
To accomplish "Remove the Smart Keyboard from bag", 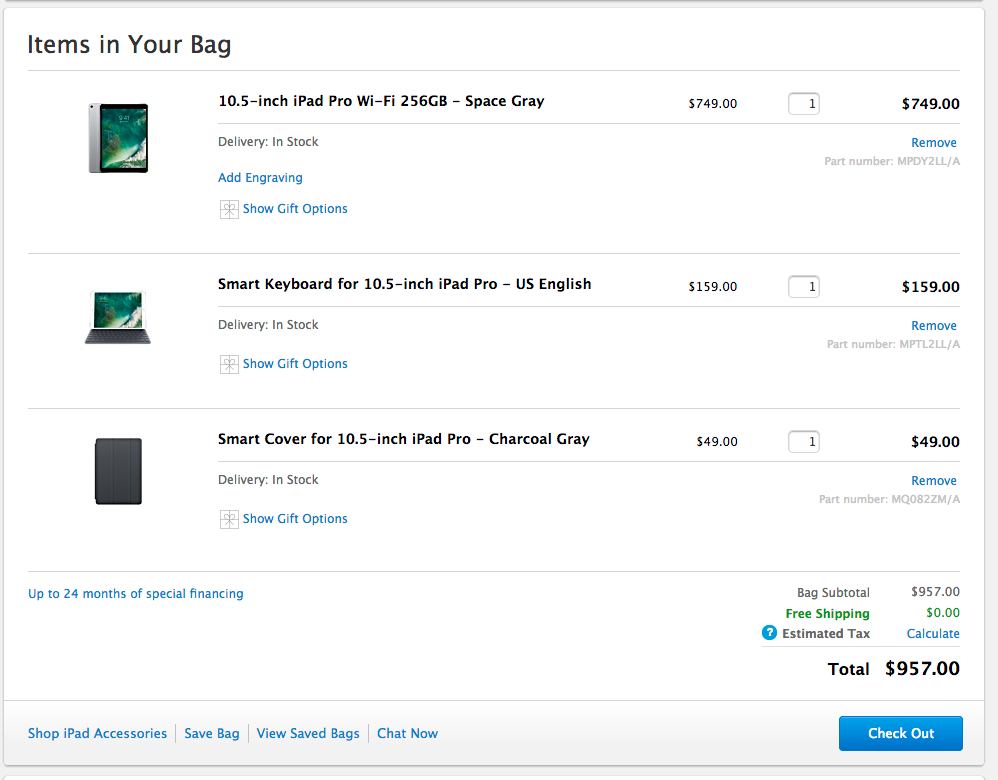I will 934,325.
